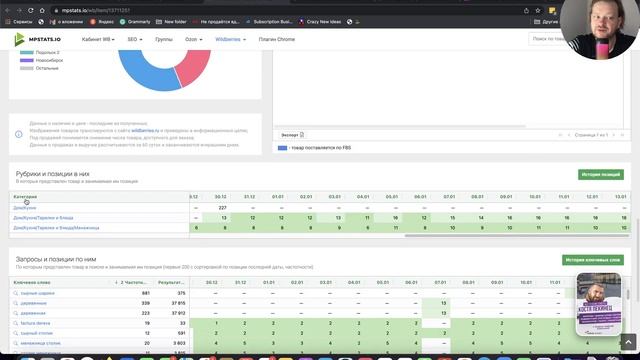Click the 'Страница 1 из 1' pager text
This screenshot has width=640, height=360.
[x=591, y=135]
